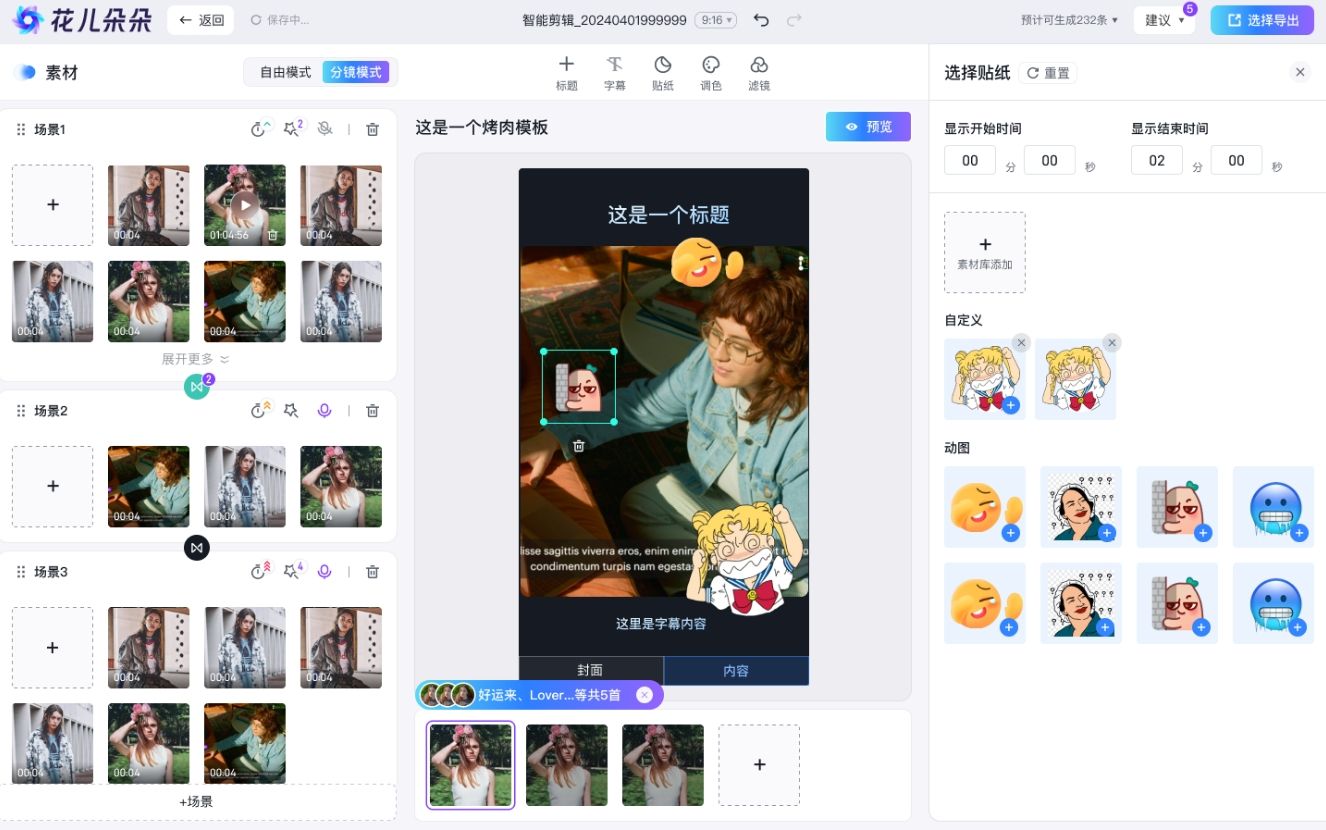This screenshot has height=830, width=1326.
Task: Click the 标题 add-title tool
Action: pyautogui.click(x=566, y=74)
